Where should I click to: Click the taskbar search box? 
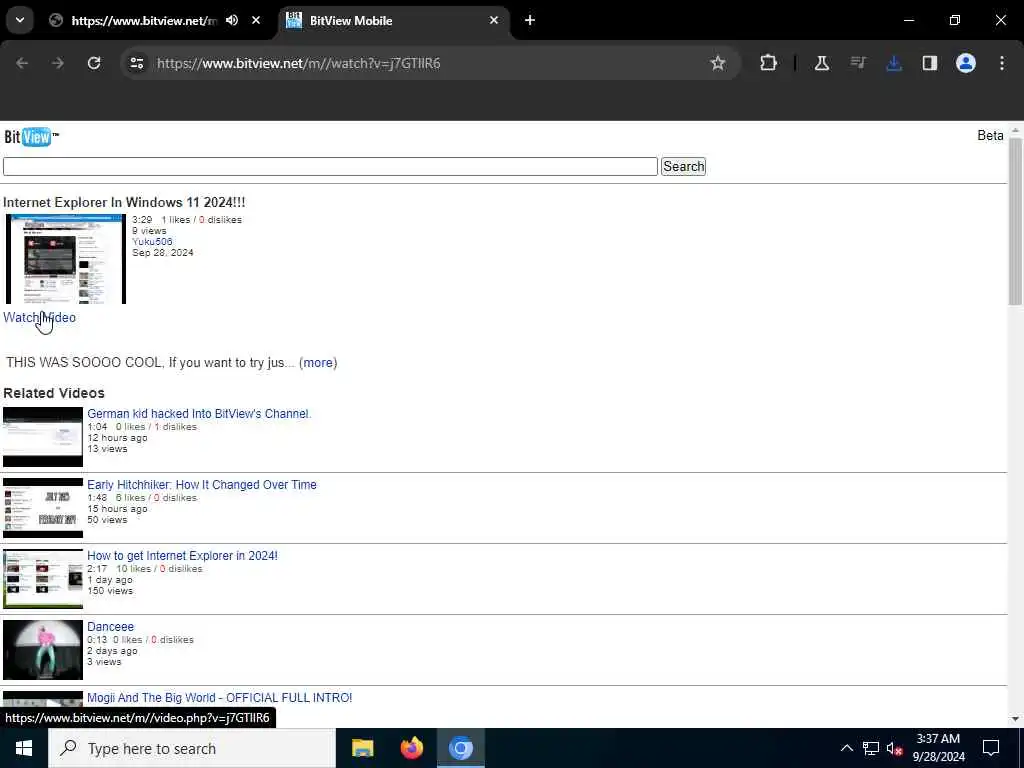[192, 748]
